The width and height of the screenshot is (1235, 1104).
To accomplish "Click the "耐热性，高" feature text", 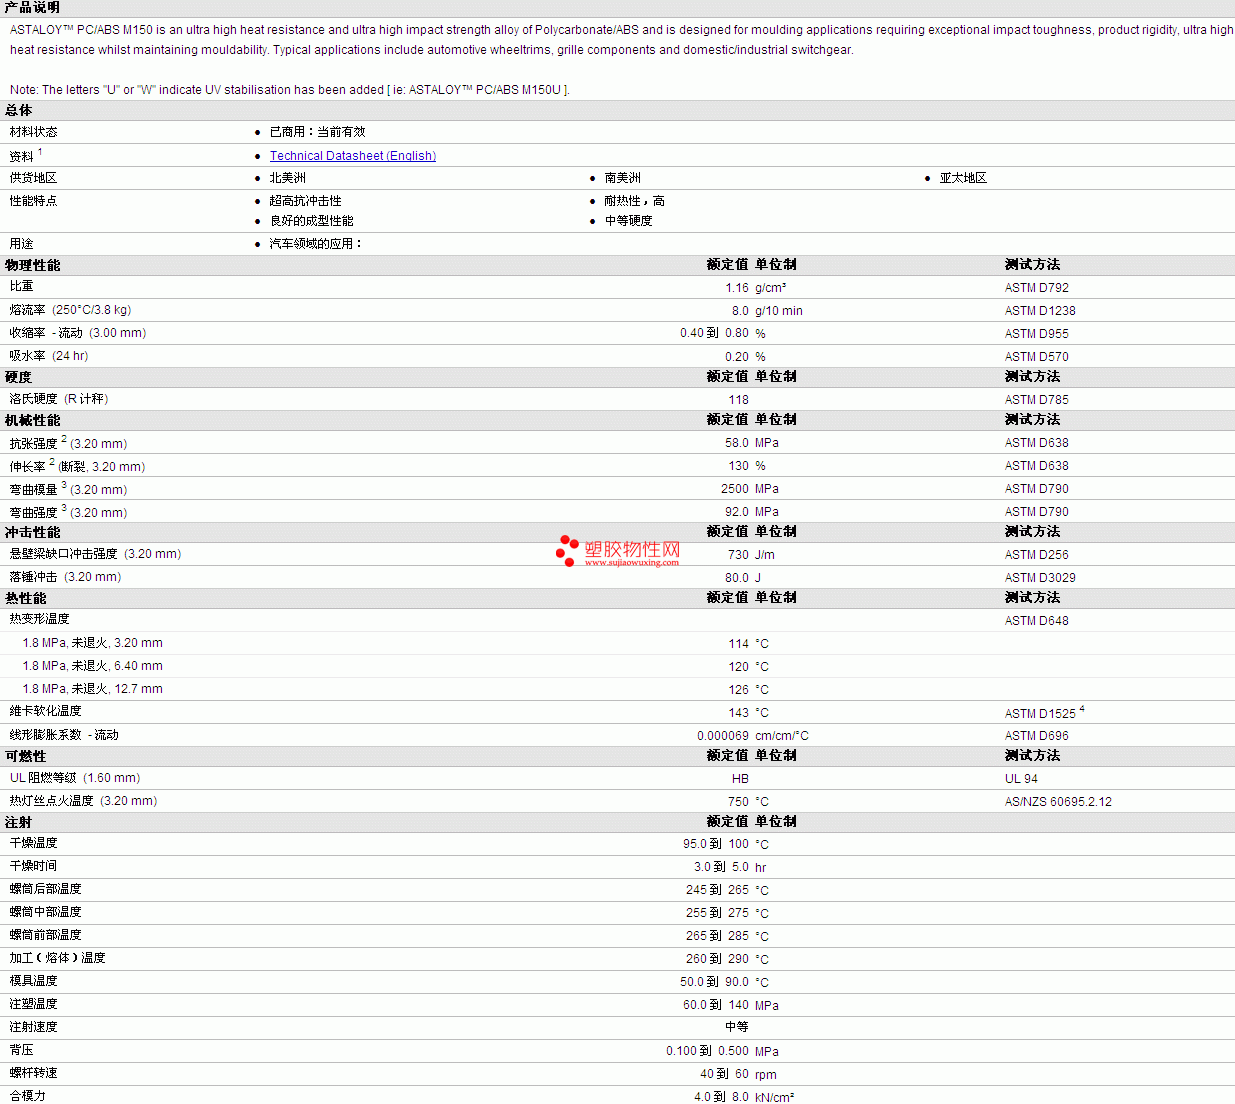I will click(635, 201).
